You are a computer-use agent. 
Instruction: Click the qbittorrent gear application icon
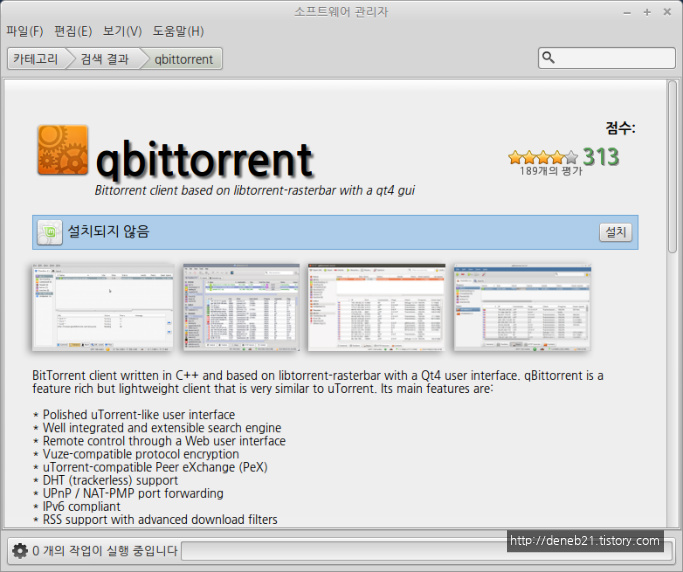62,150
